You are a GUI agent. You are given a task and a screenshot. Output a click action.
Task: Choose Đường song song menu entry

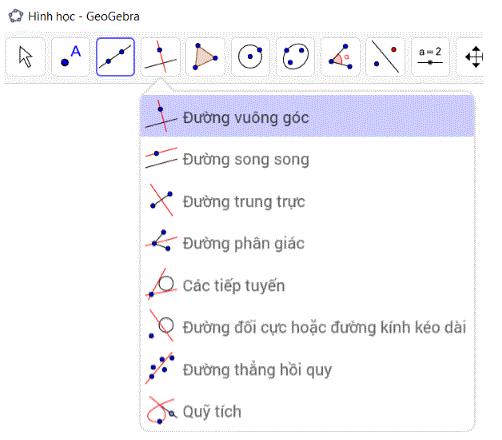(x=307, y=159)
